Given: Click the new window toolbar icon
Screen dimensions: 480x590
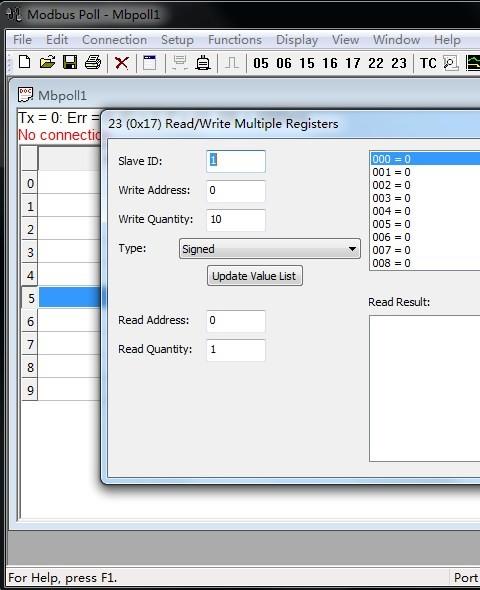Looking at the screenshot, I should [x=150, y=63].
